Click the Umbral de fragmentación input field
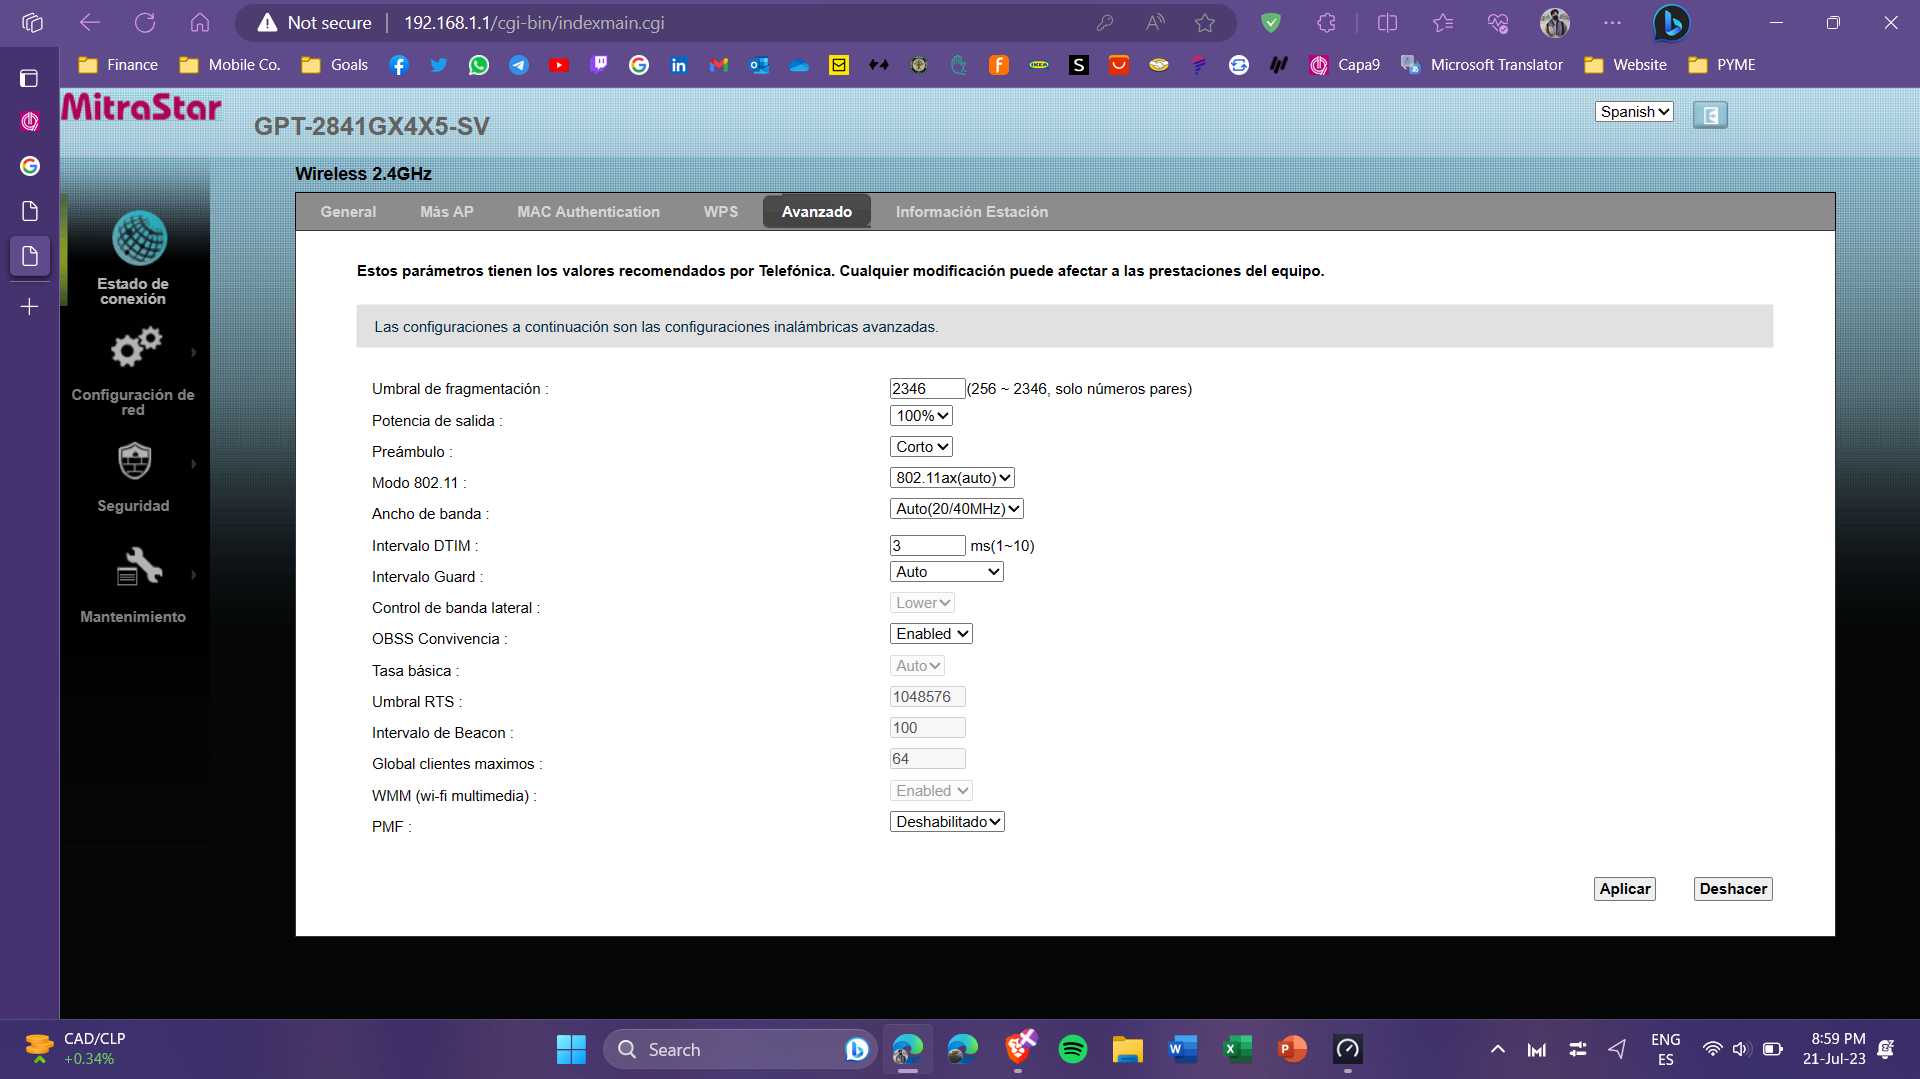The width and height of the screenshot is (1920, 1079). [926, 389]
